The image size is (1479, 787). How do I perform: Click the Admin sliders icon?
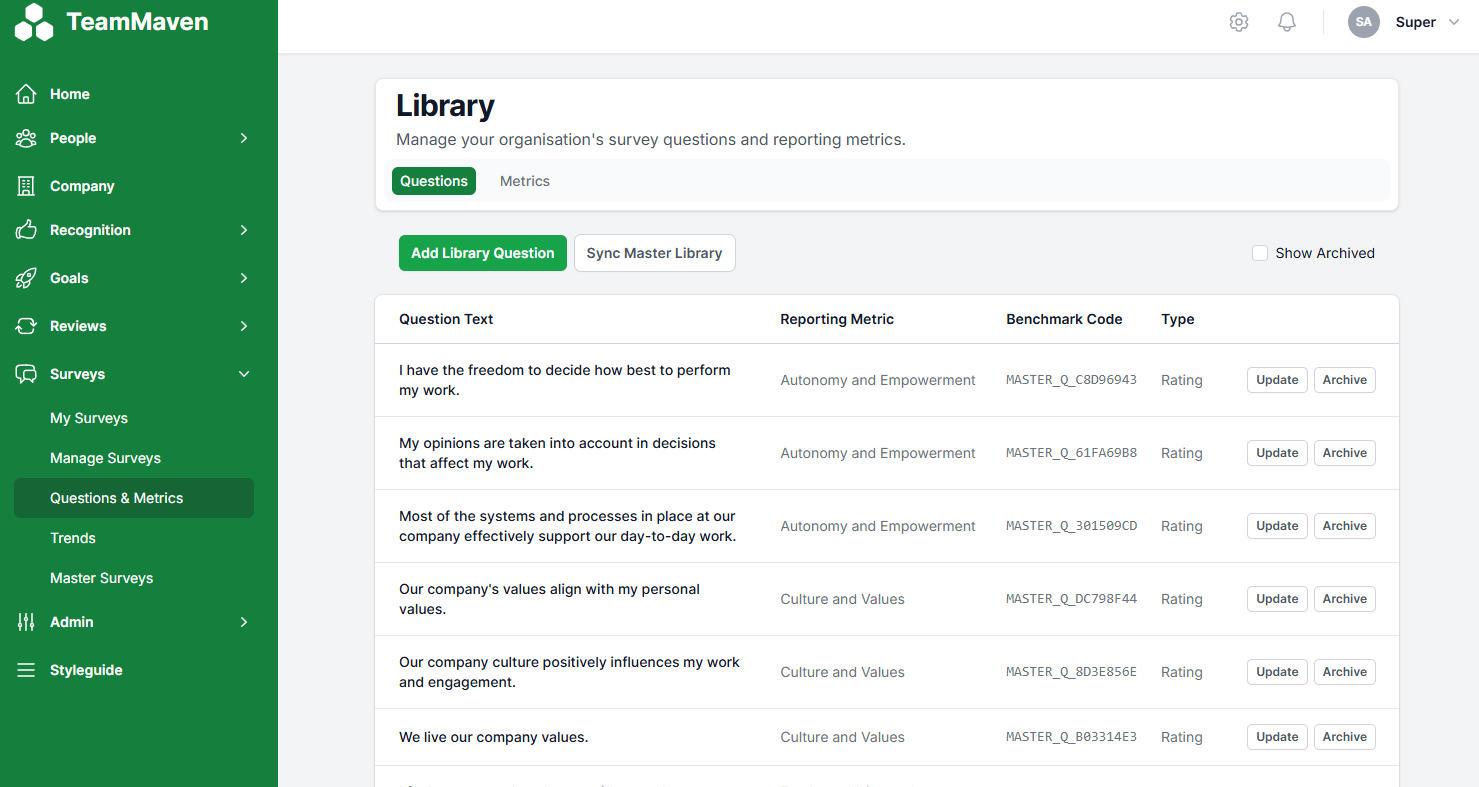26,622
